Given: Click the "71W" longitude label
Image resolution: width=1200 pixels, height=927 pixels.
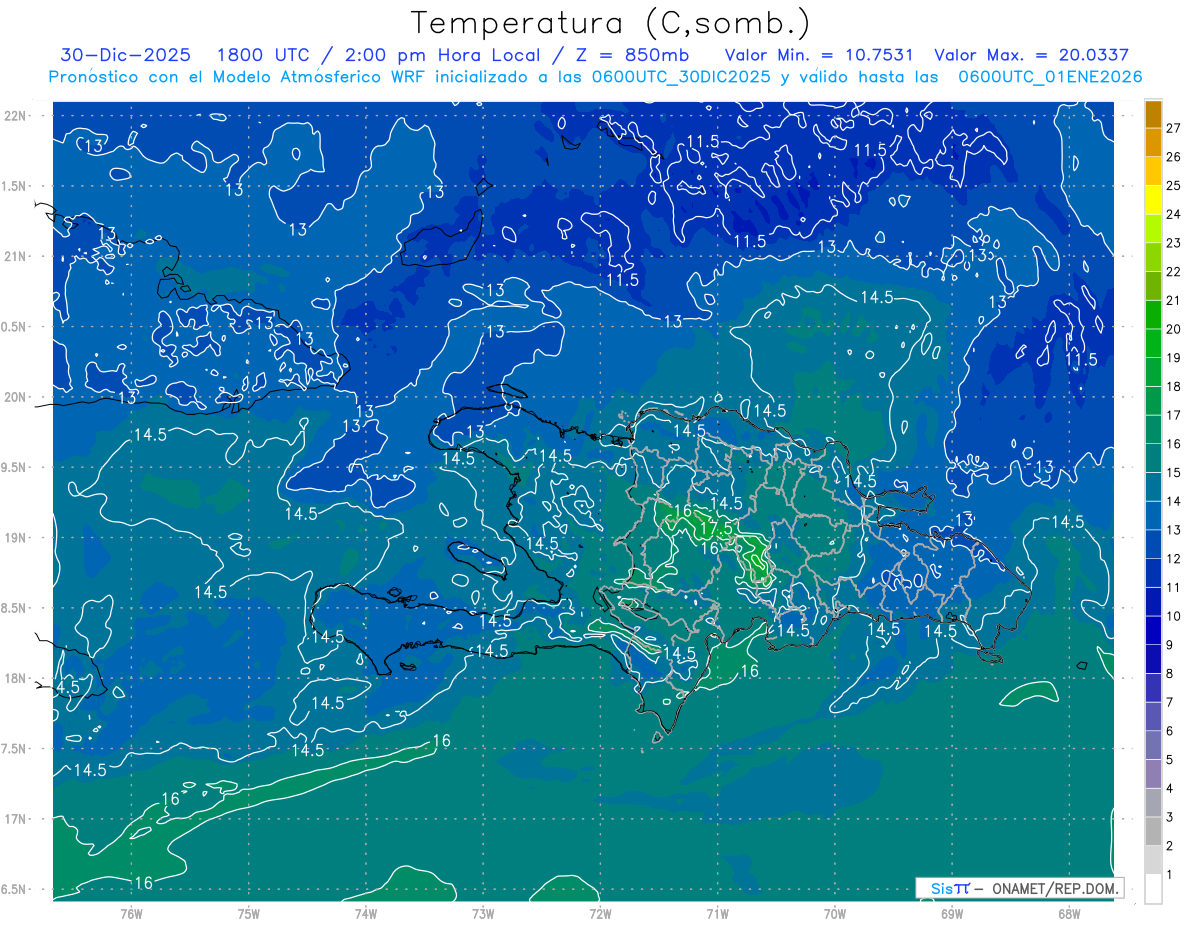Looking at the screenshot, I should coord(717,914).
